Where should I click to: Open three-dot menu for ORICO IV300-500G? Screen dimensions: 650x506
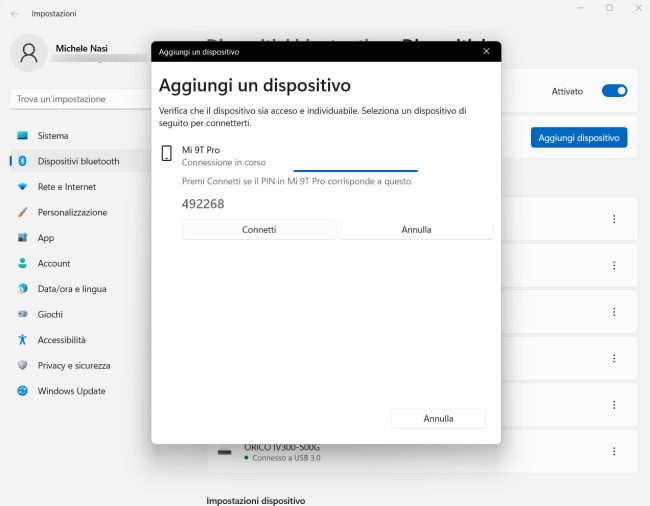(614, 452)
